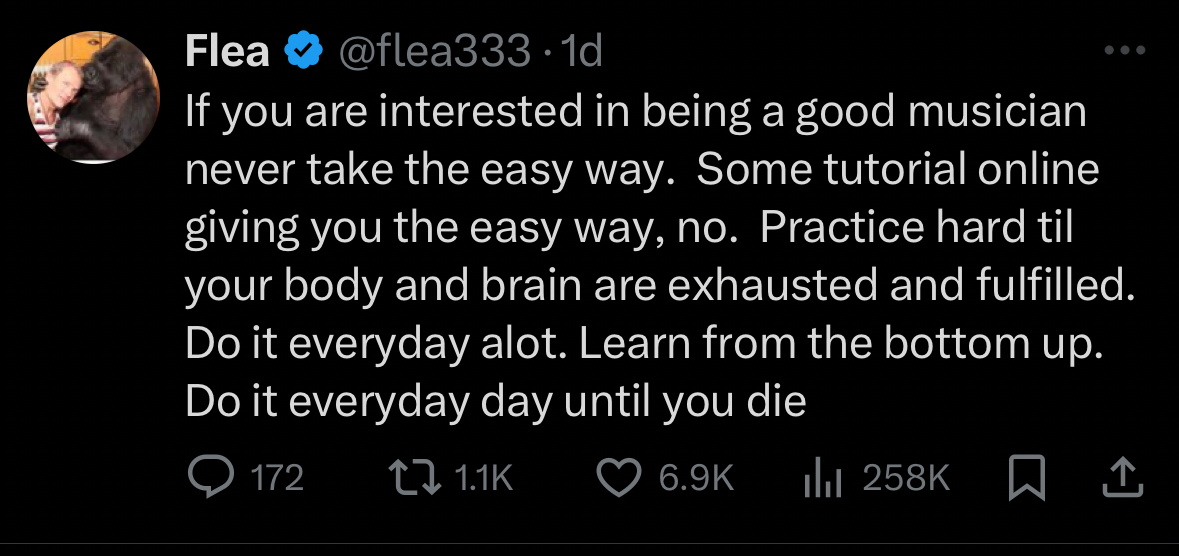
Task: Click the 6.9K likes count
Action: click(696, 478)
